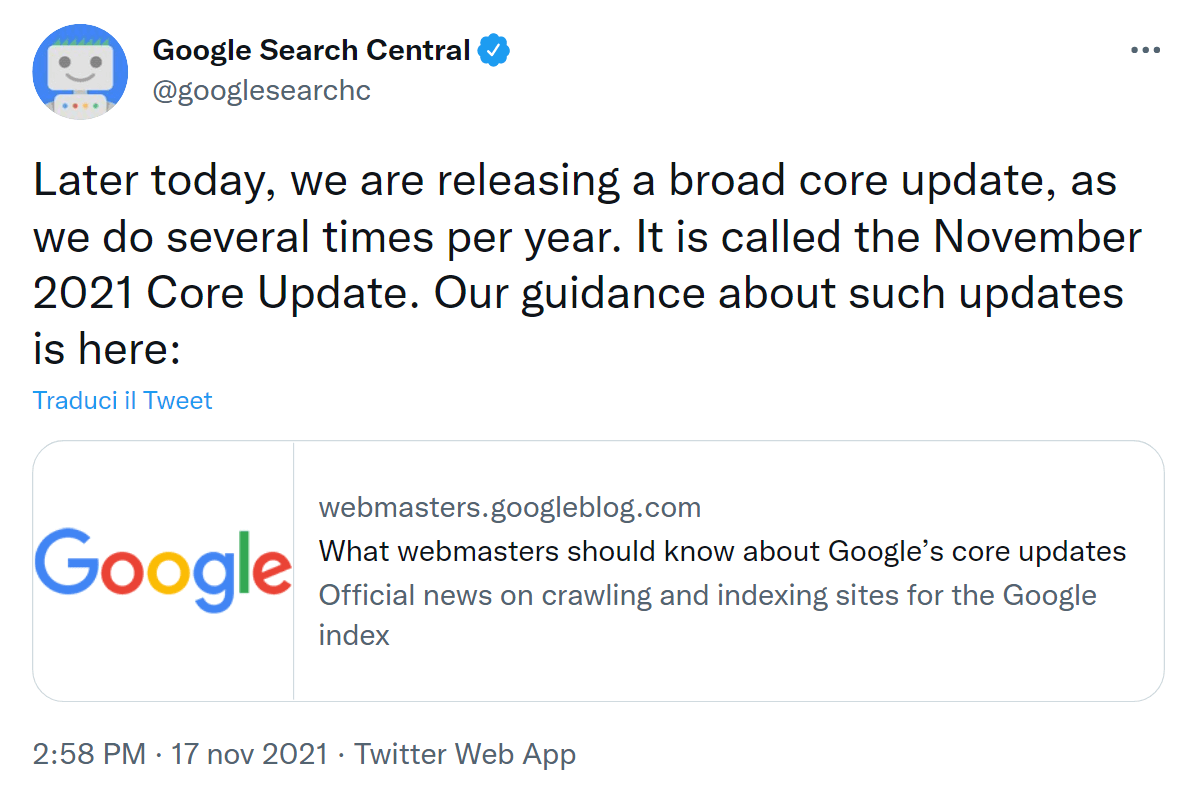Click the blue verified badge
Image resolution: width=1196 pixels, height=800 pixels.
pyautogui.click(x=493, y=50)
